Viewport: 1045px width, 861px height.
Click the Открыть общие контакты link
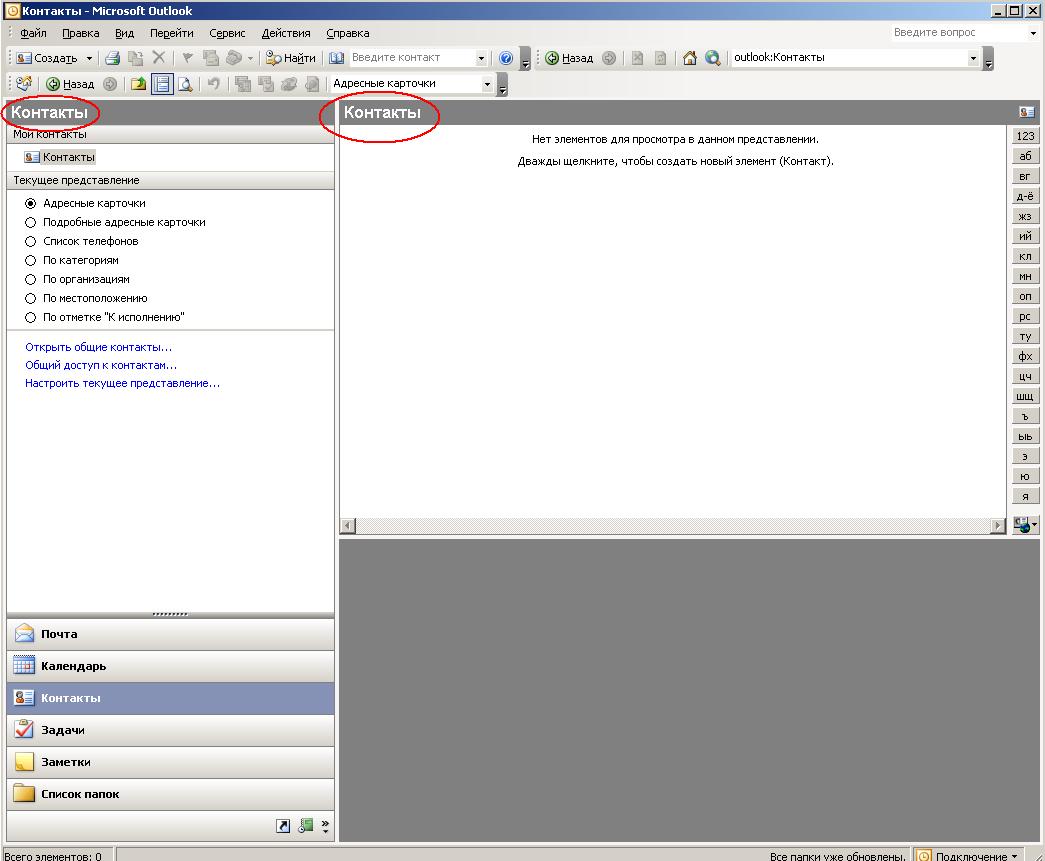tap(99, 347)
